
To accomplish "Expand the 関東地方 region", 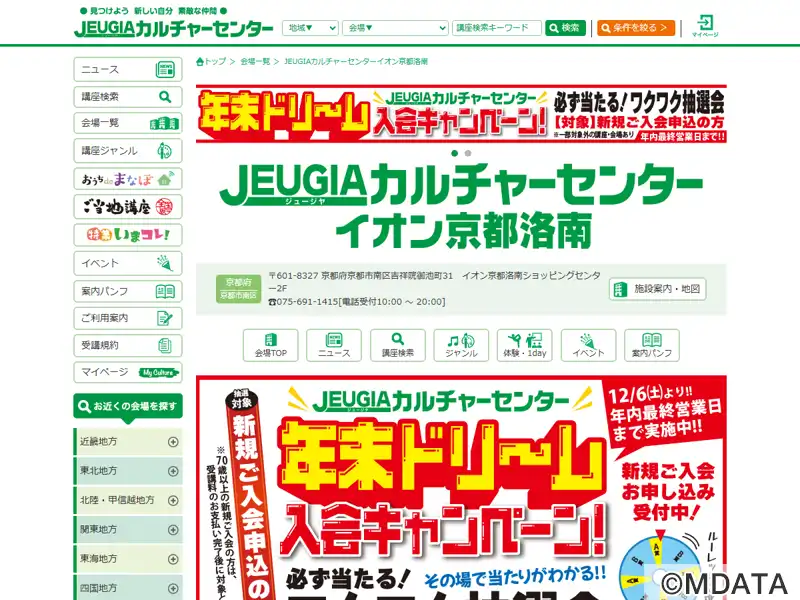I will 128,530.
